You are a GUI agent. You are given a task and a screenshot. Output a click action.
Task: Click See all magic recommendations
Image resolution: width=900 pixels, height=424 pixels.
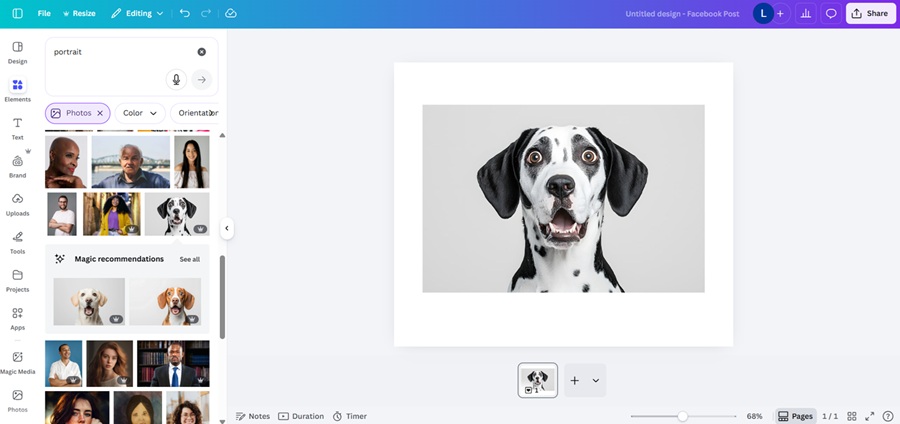[x=189, y=259]
